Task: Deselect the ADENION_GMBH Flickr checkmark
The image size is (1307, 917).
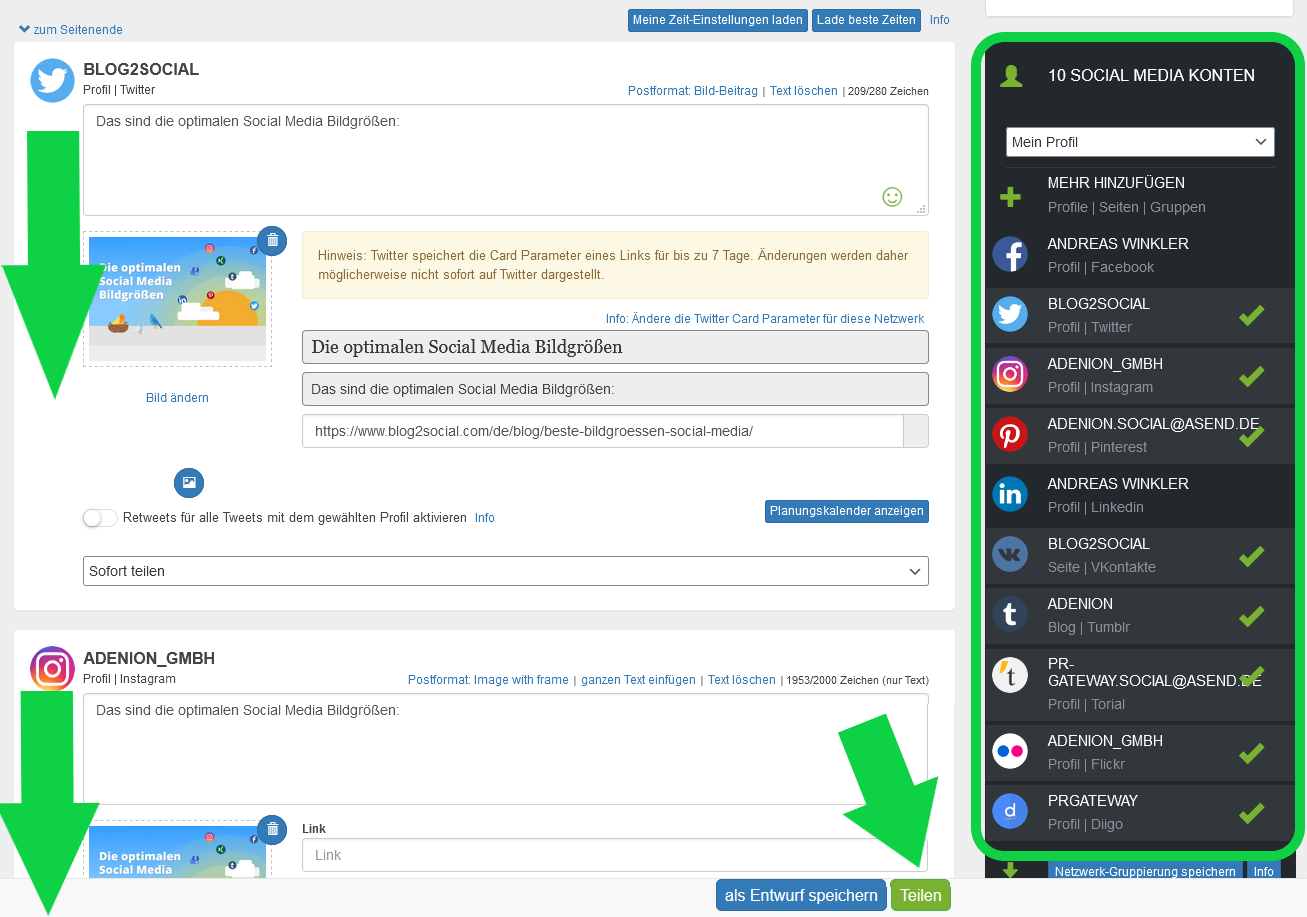Action: (1251, 752)
